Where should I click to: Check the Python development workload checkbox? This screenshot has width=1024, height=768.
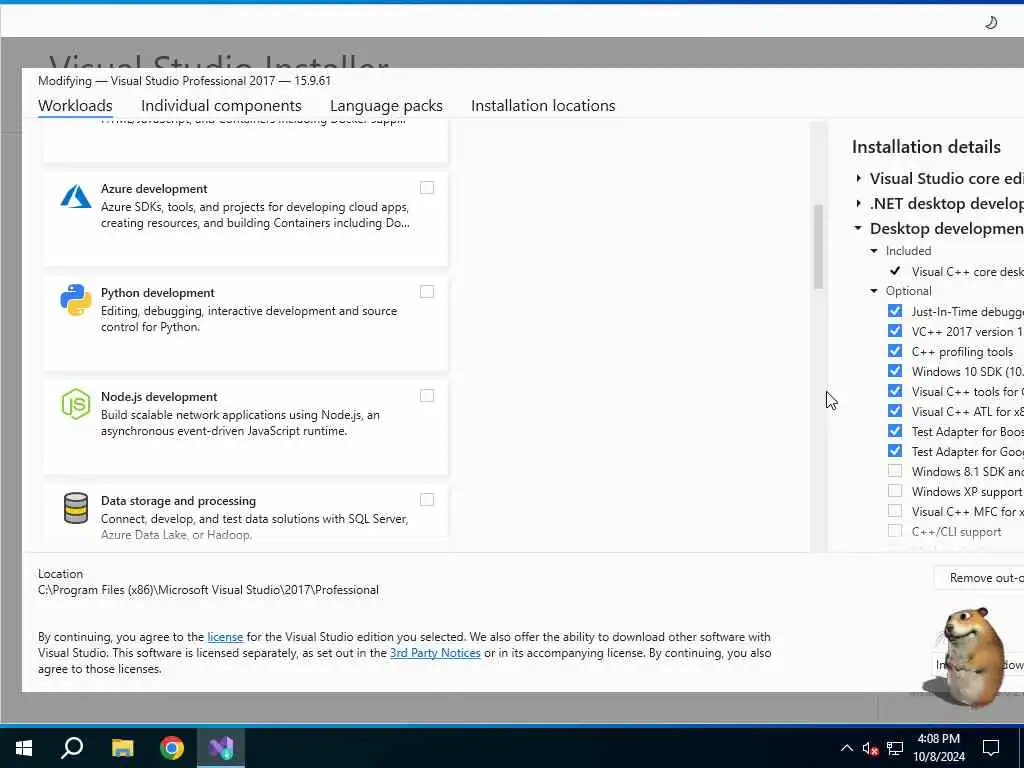(427, 292)
